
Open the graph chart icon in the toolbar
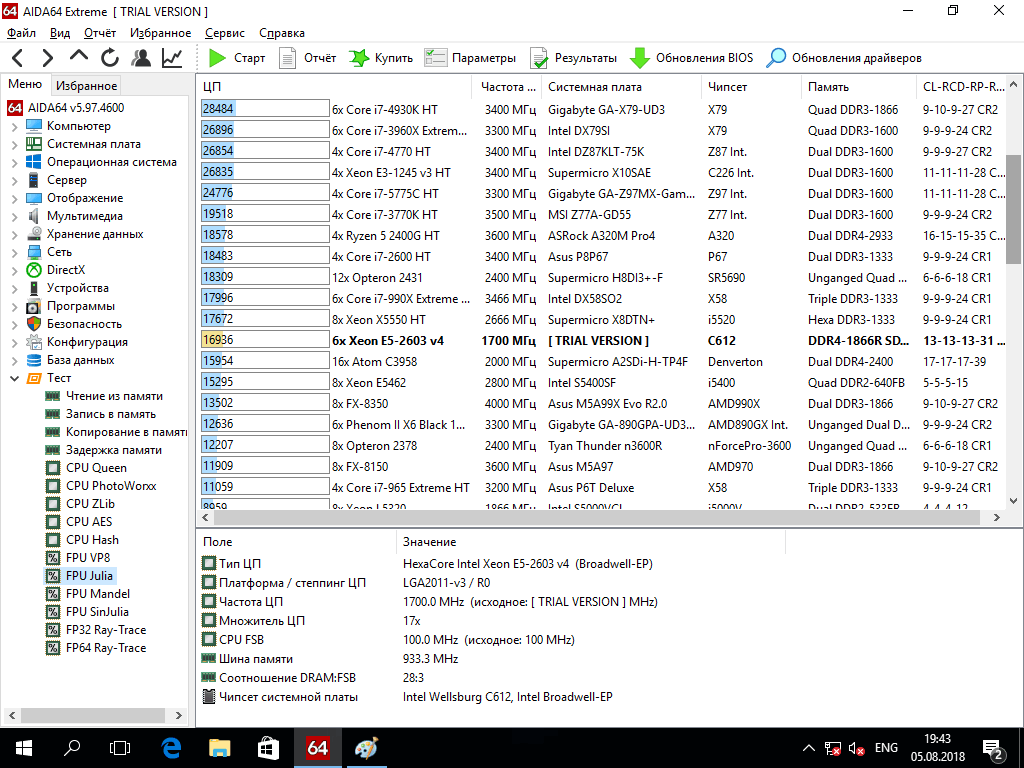[172, 58]
